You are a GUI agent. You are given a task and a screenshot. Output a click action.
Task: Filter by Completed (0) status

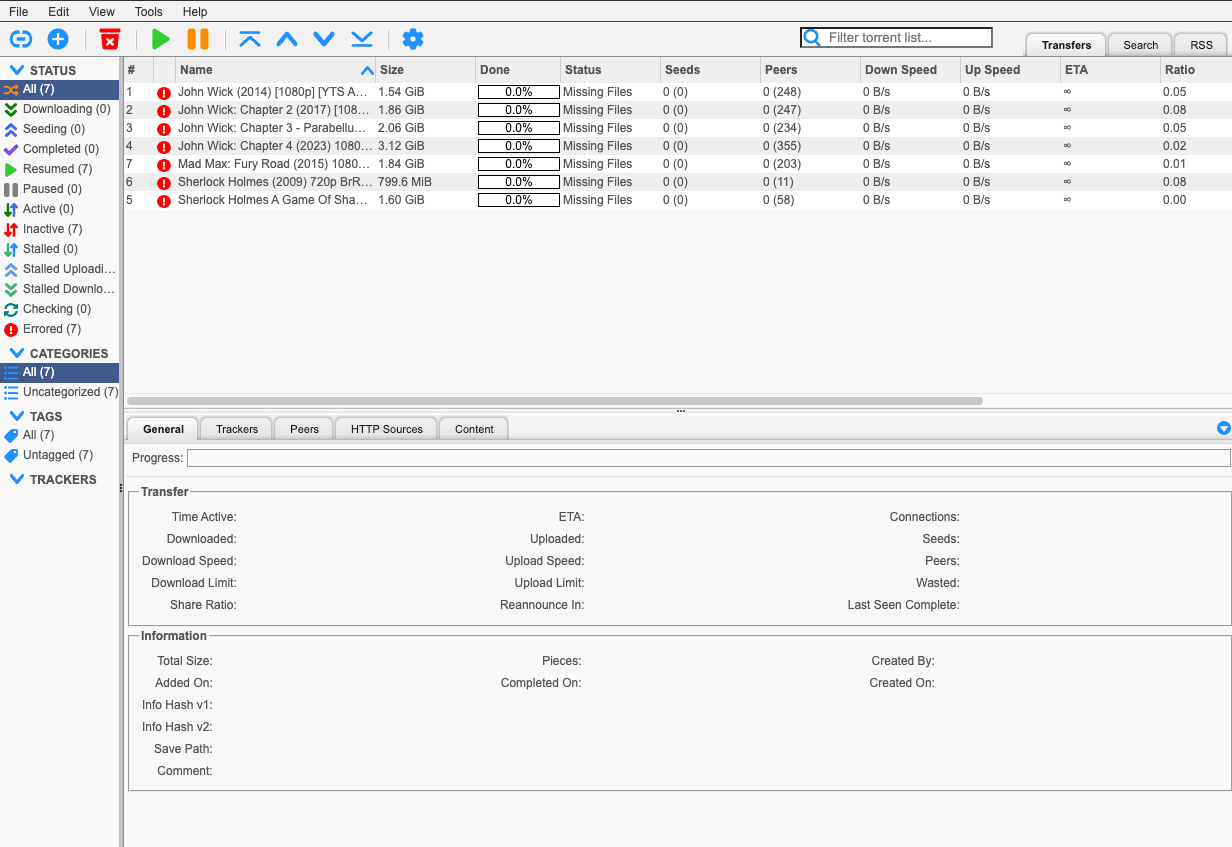pos(60,149)
